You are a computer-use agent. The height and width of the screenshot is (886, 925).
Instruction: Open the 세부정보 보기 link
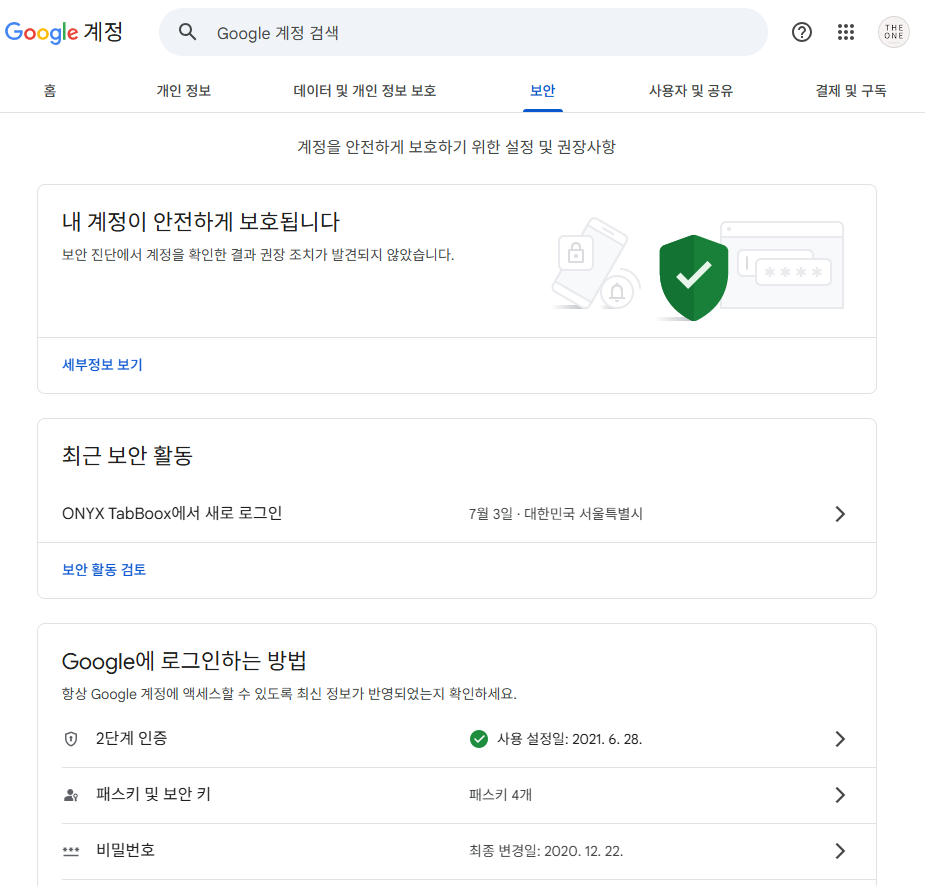pyautogui.click(x=101, y=365)
